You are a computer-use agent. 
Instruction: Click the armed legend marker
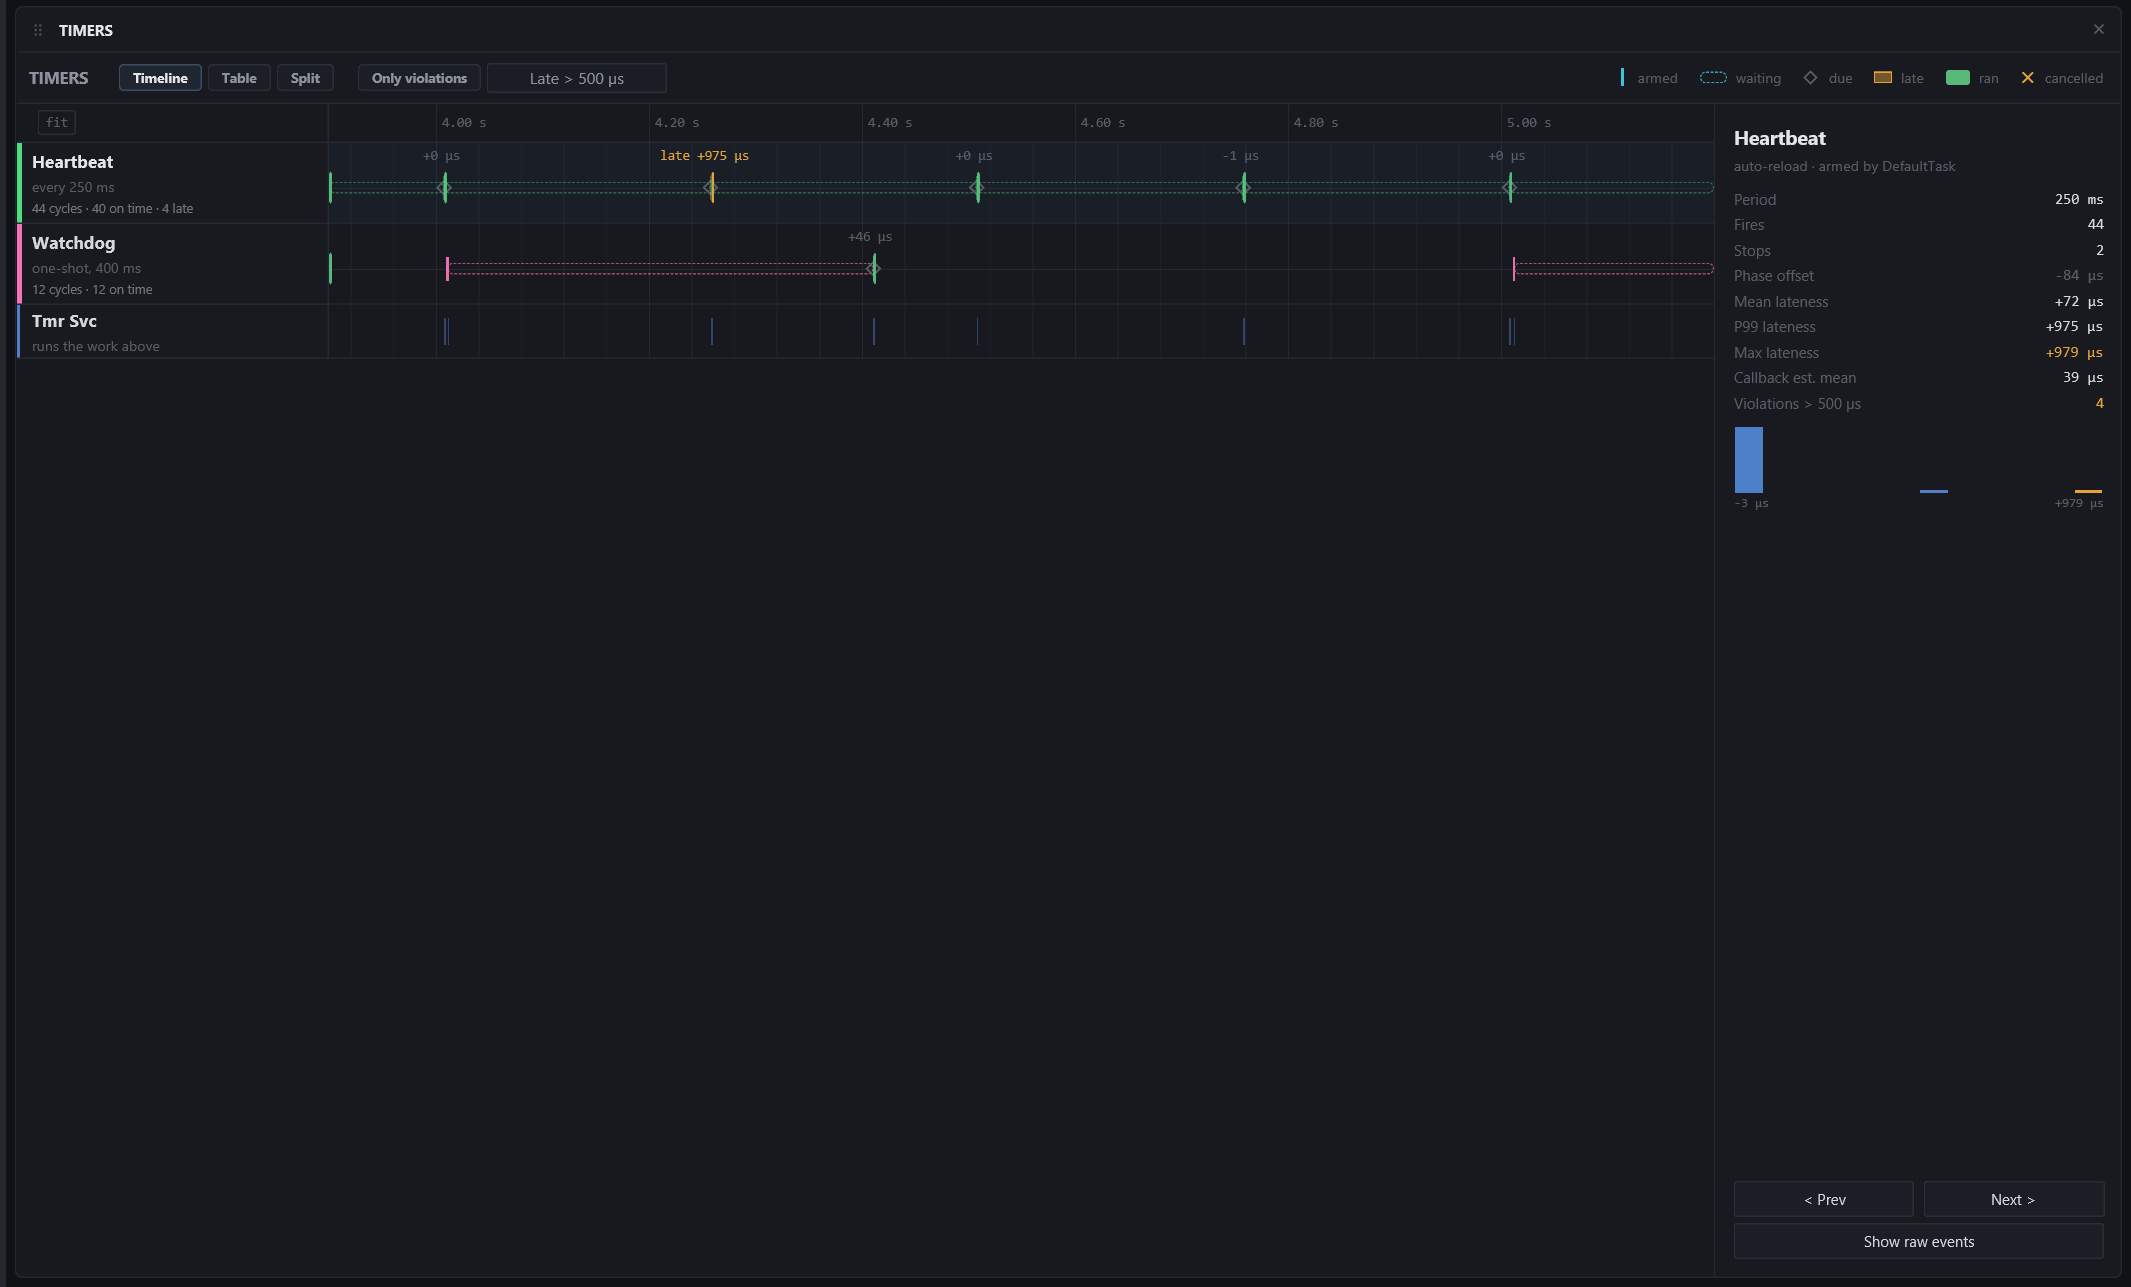[x=1622, y=78]
